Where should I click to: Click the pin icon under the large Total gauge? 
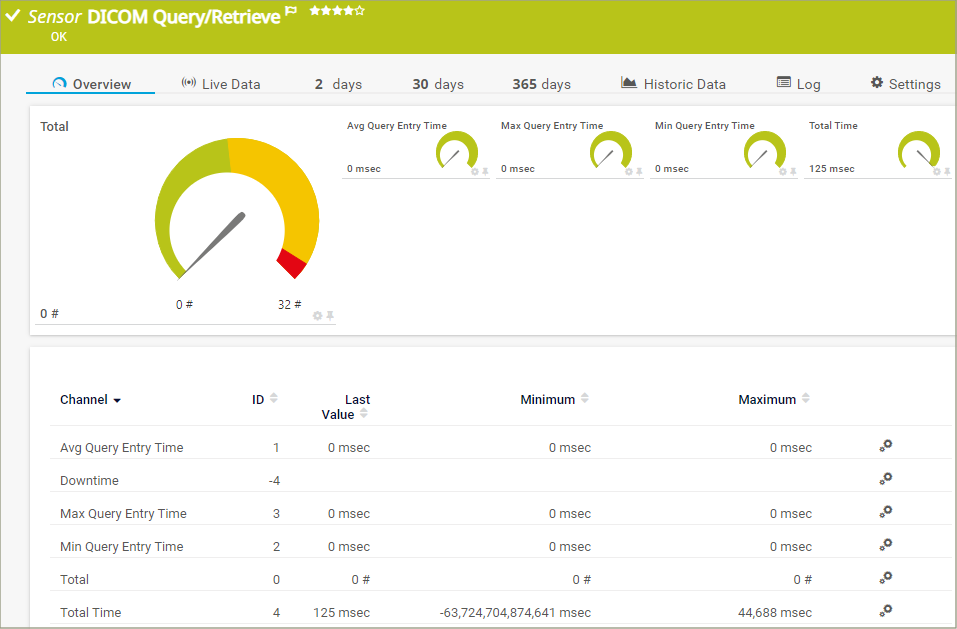(330, 315)
